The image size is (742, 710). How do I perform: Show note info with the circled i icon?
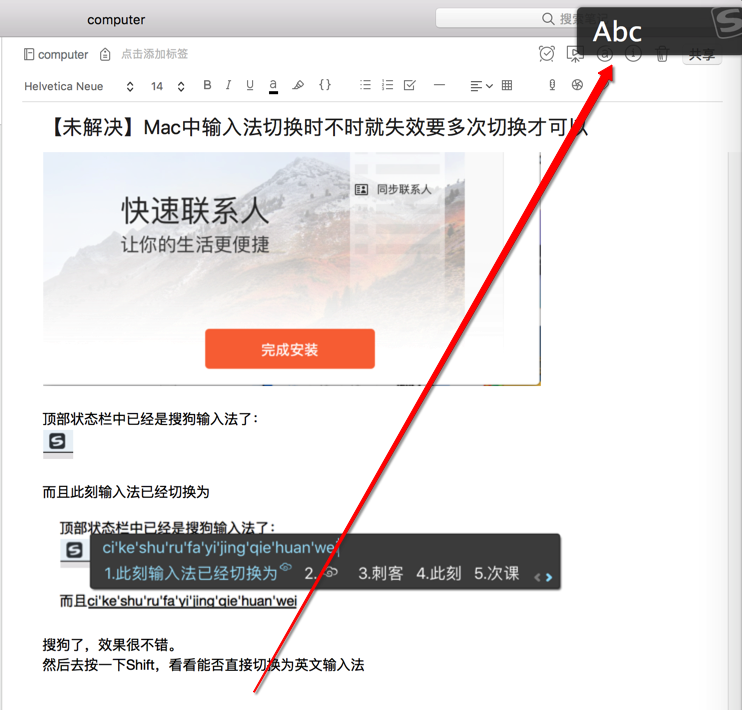[633, 53]
